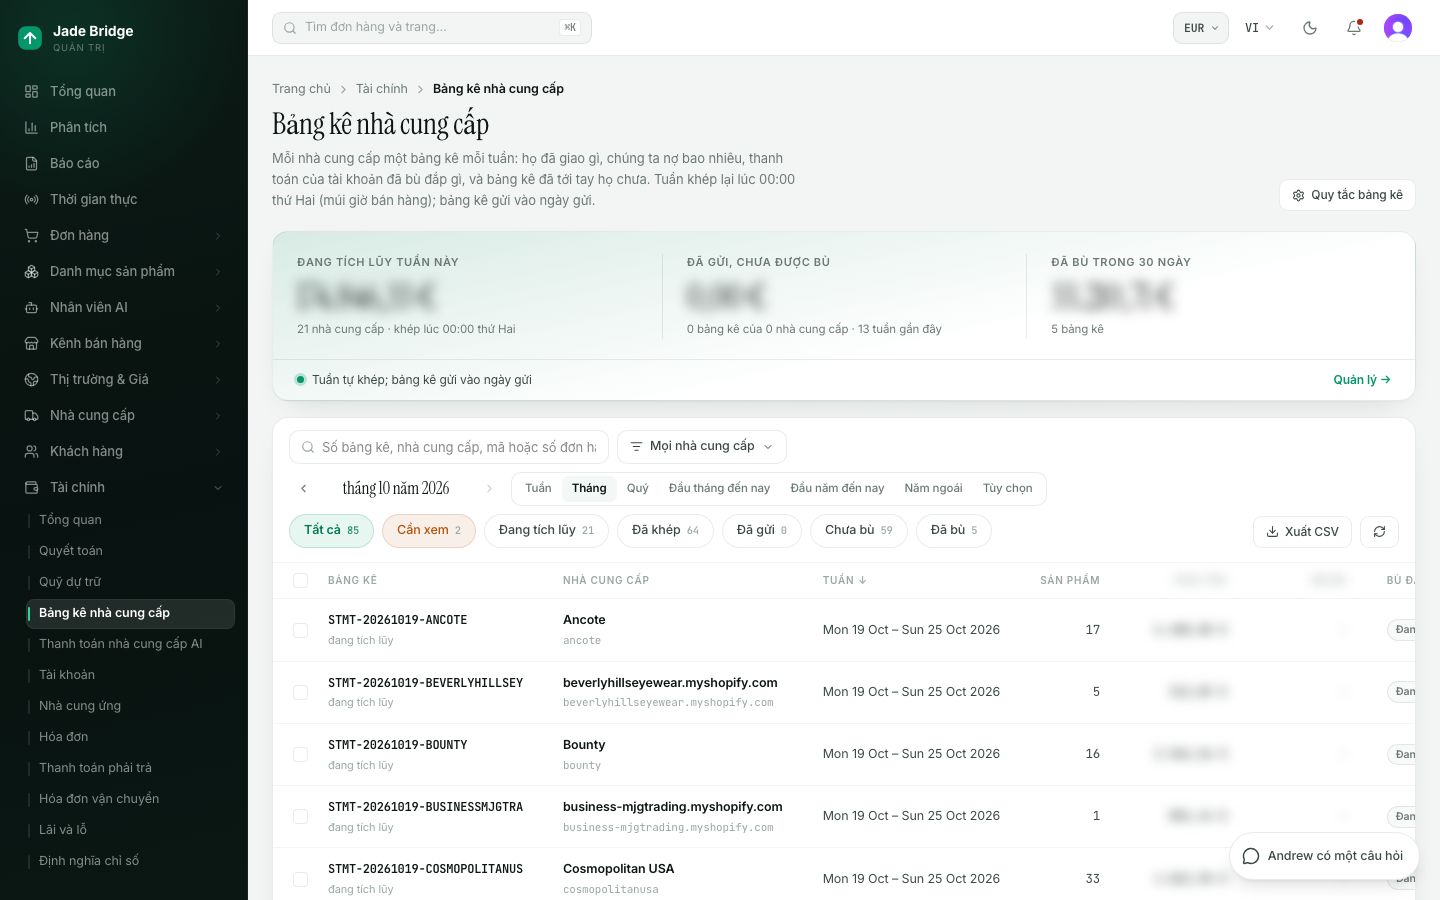Open notifications bell icon
1440x900 pixels.
click(1354, 28)
